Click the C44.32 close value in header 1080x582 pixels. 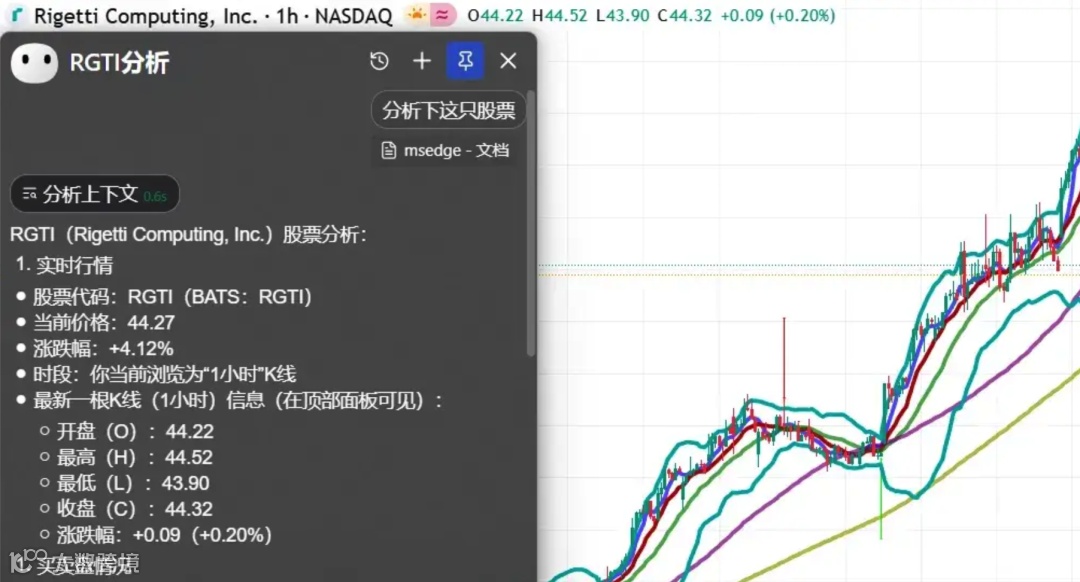[x=684, y=15]
